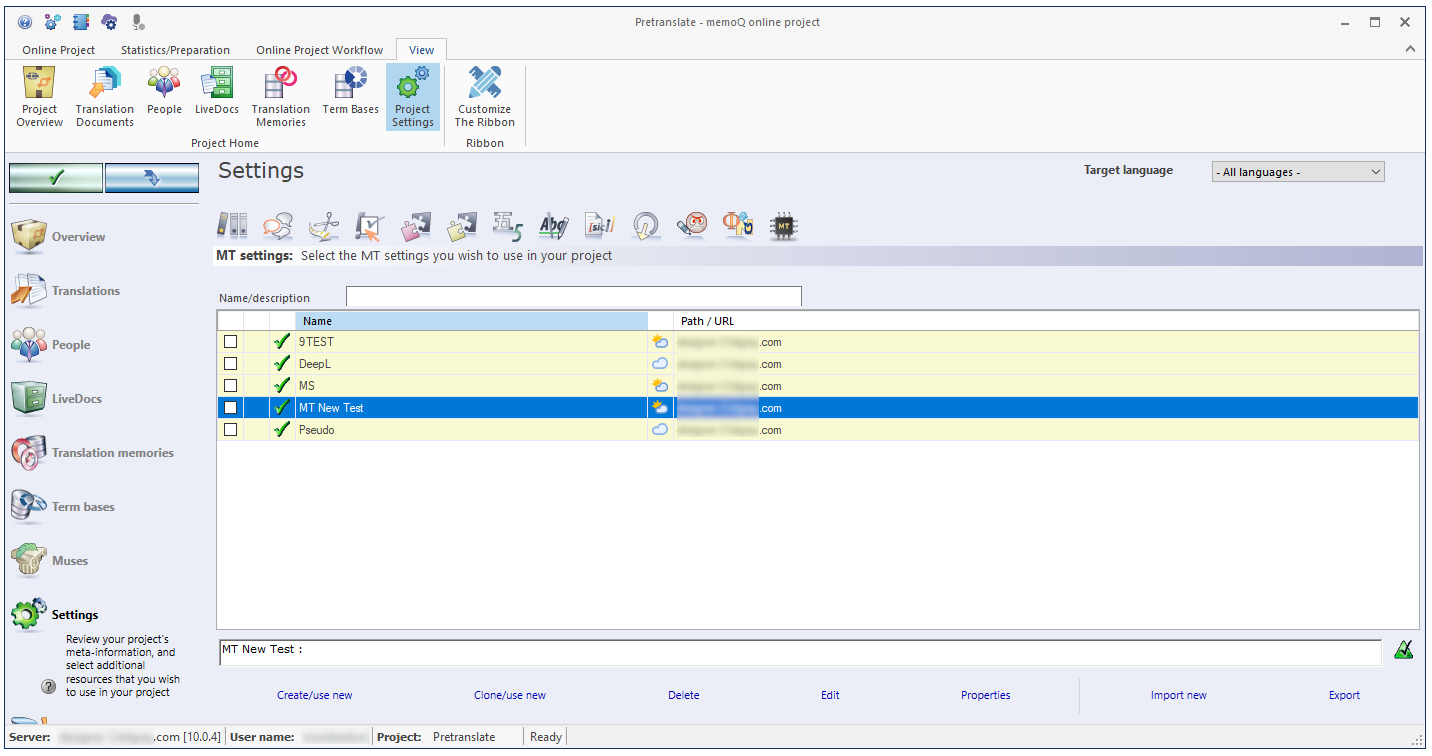Screen dimensions: 1432x756
Task: Collapse the ribbon with the chevron arrow
Action: pyautogui.click(x=1410, y=47)
